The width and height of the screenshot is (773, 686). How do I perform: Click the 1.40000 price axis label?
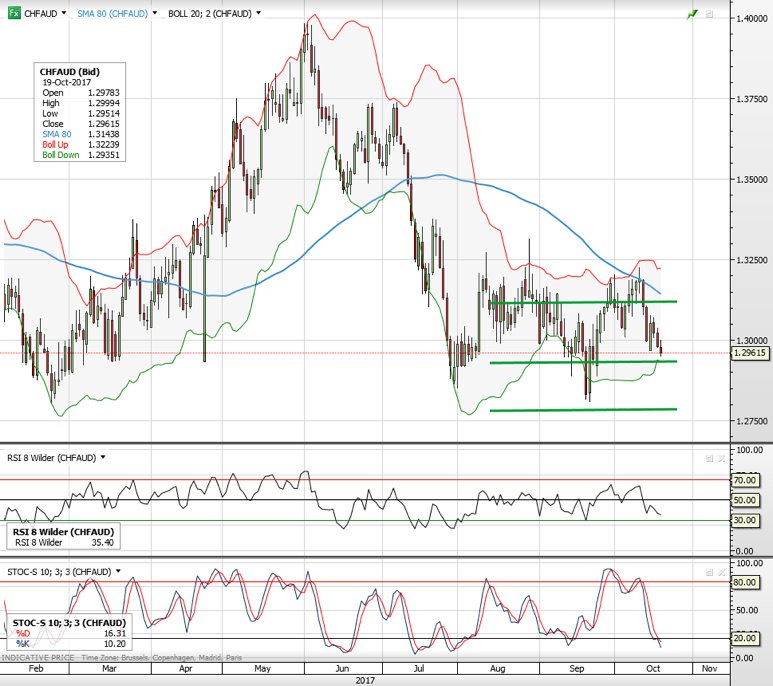752,19
